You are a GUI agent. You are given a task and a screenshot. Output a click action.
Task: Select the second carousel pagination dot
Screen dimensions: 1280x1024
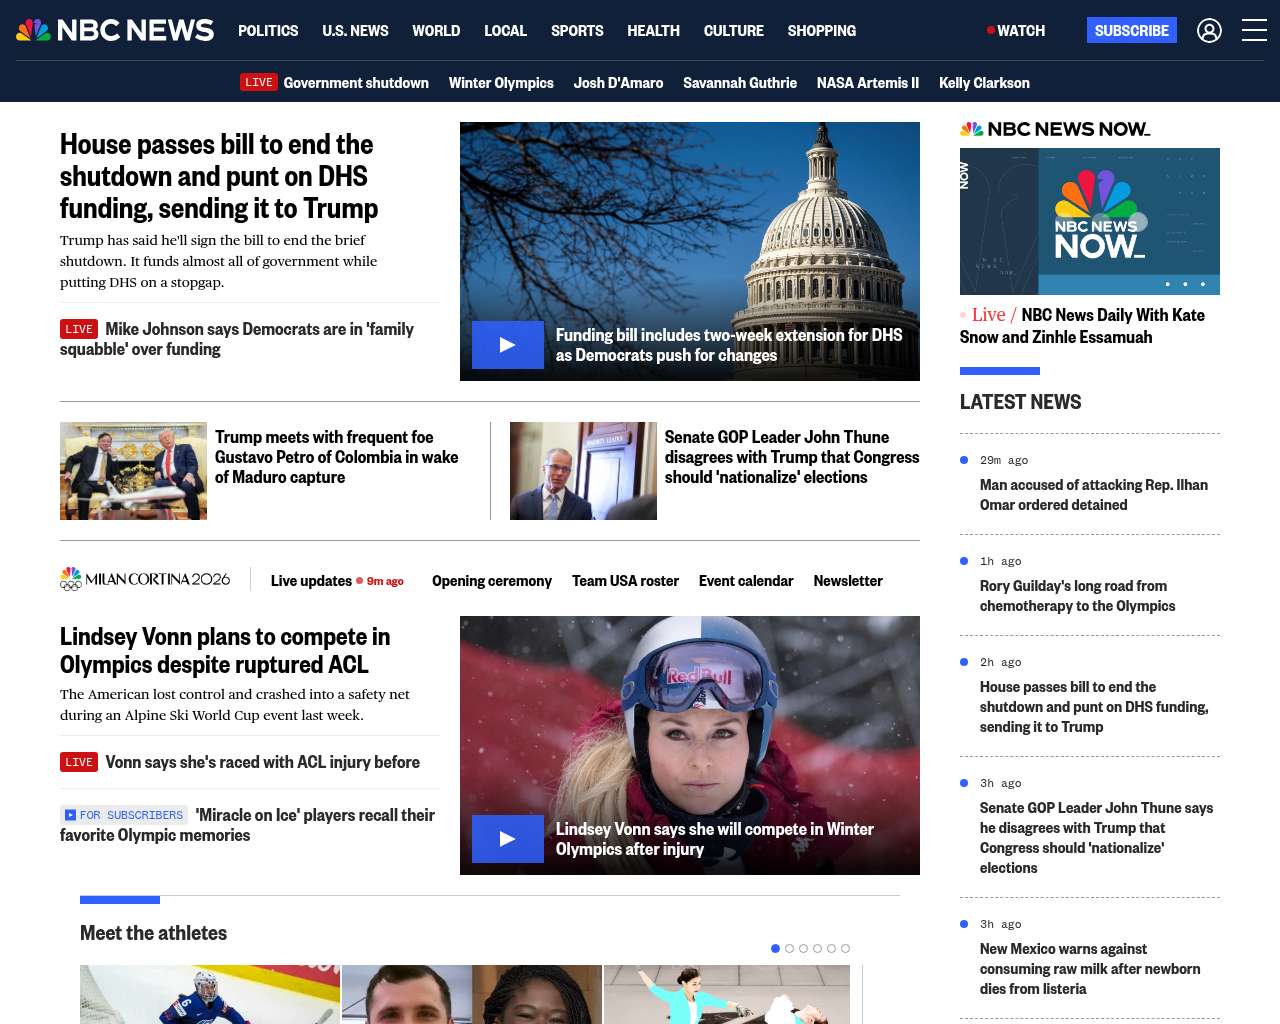click(789, 948)
